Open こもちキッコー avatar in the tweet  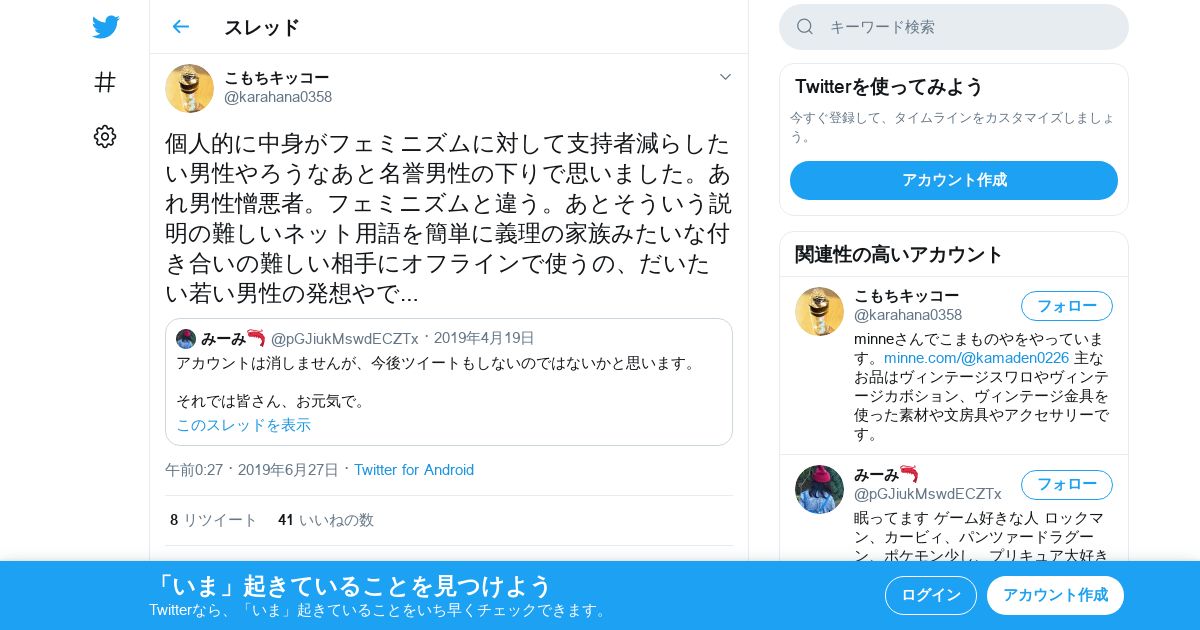coord(189,88)
